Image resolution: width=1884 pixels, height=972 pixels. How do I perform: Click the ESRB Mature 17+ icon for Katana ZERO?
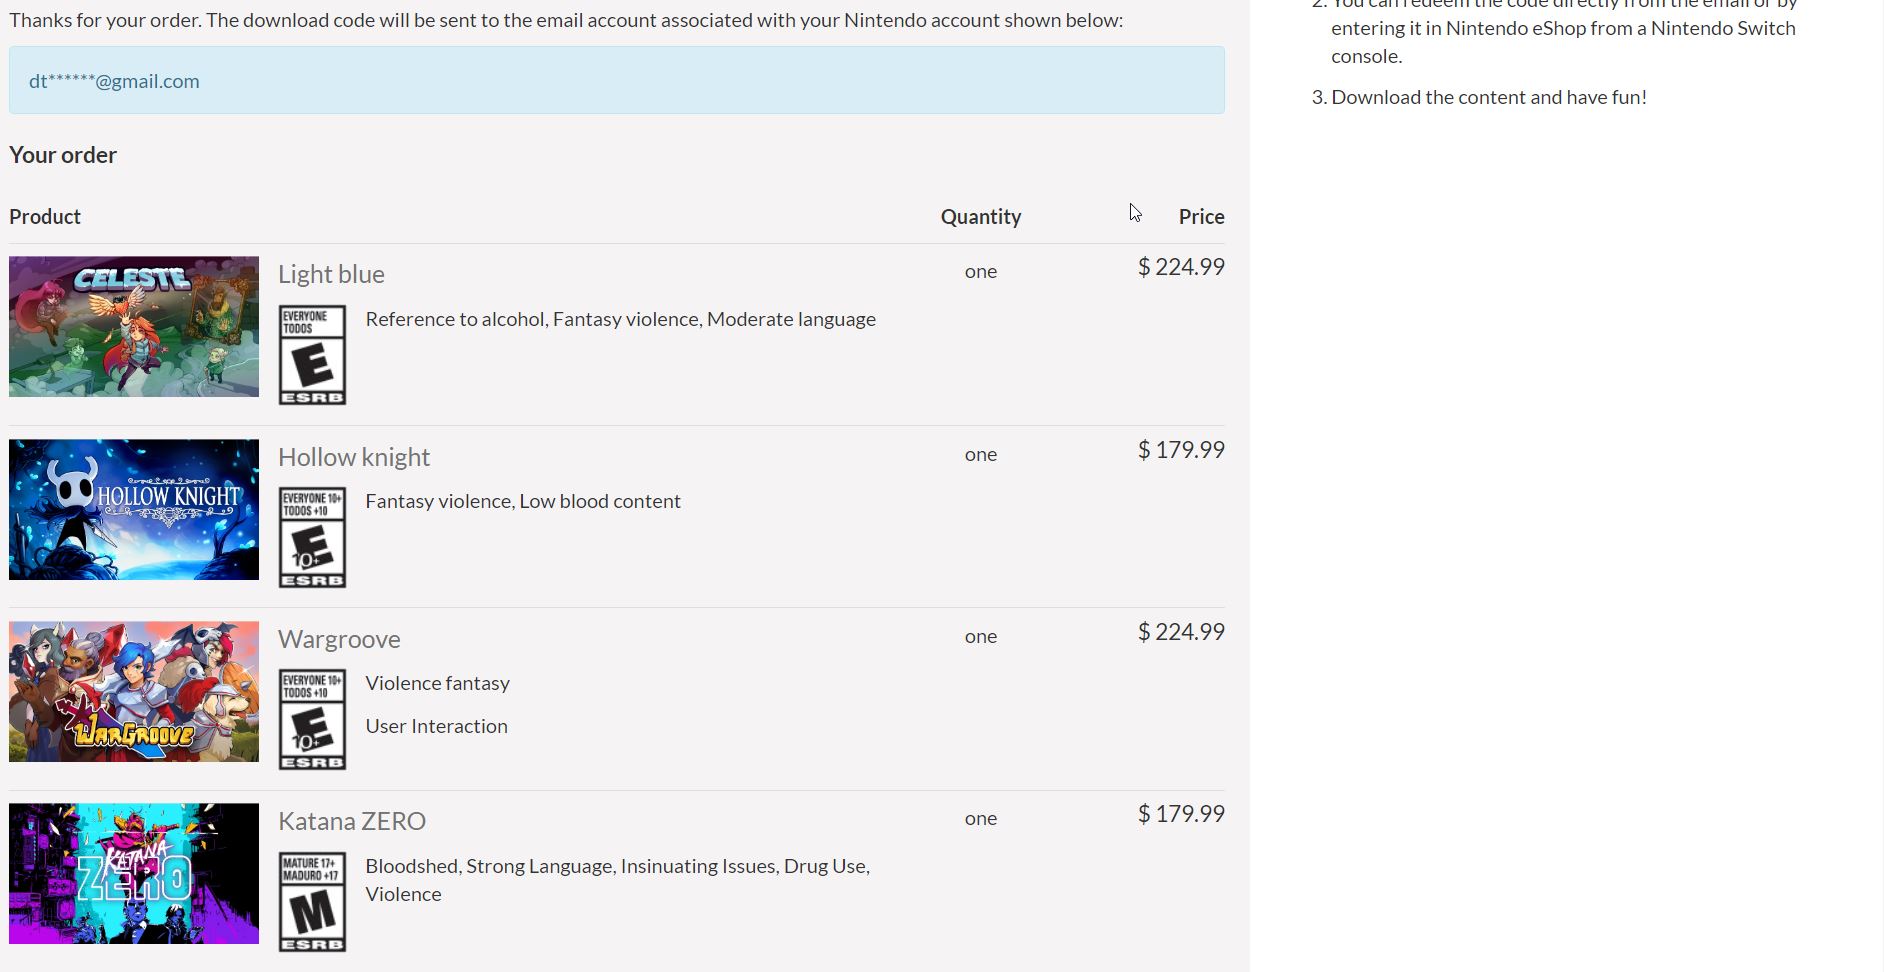point(312,902)
